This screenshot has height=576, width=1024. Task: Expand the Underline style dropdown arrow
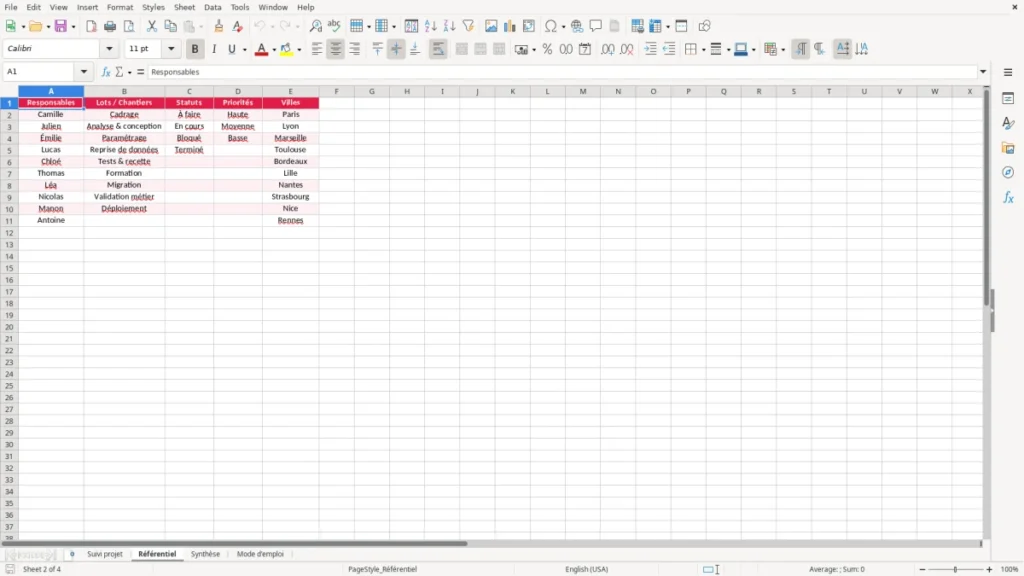(x=244, y=50)
